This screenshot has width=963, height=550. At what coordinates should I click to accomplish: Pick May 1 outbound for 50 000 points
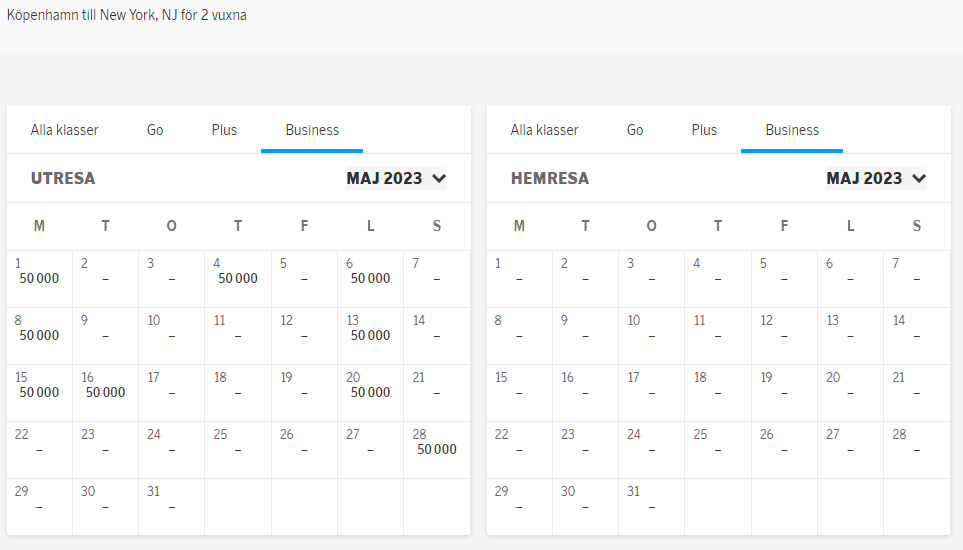point(39,279)
